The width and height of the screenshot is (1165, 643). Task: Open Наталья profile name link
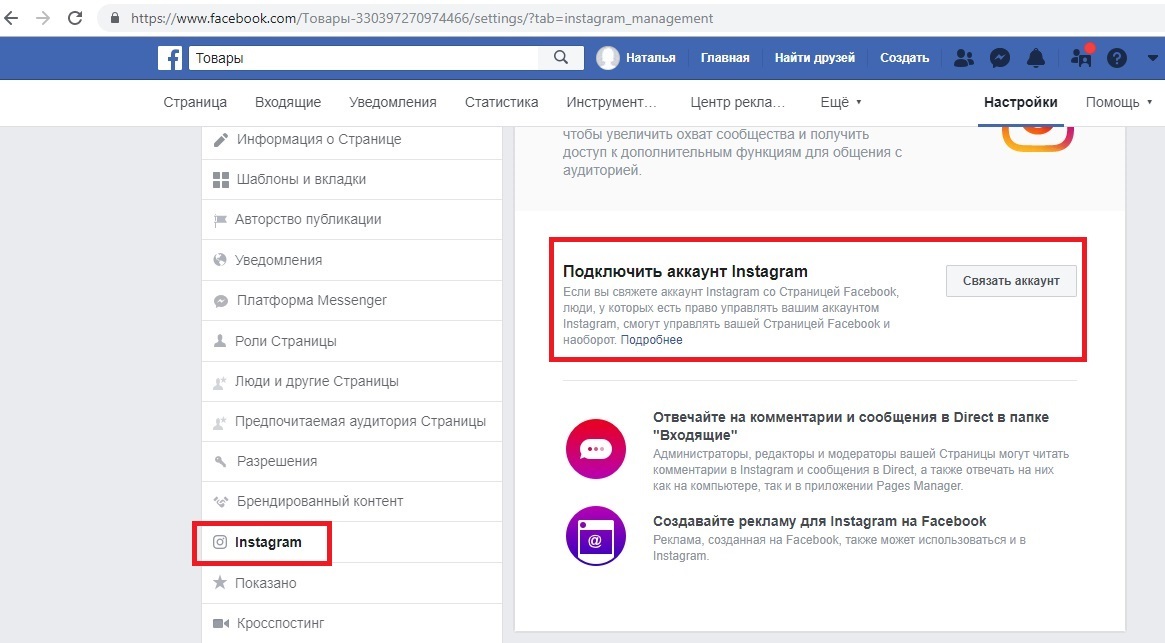tap(651, 58)
